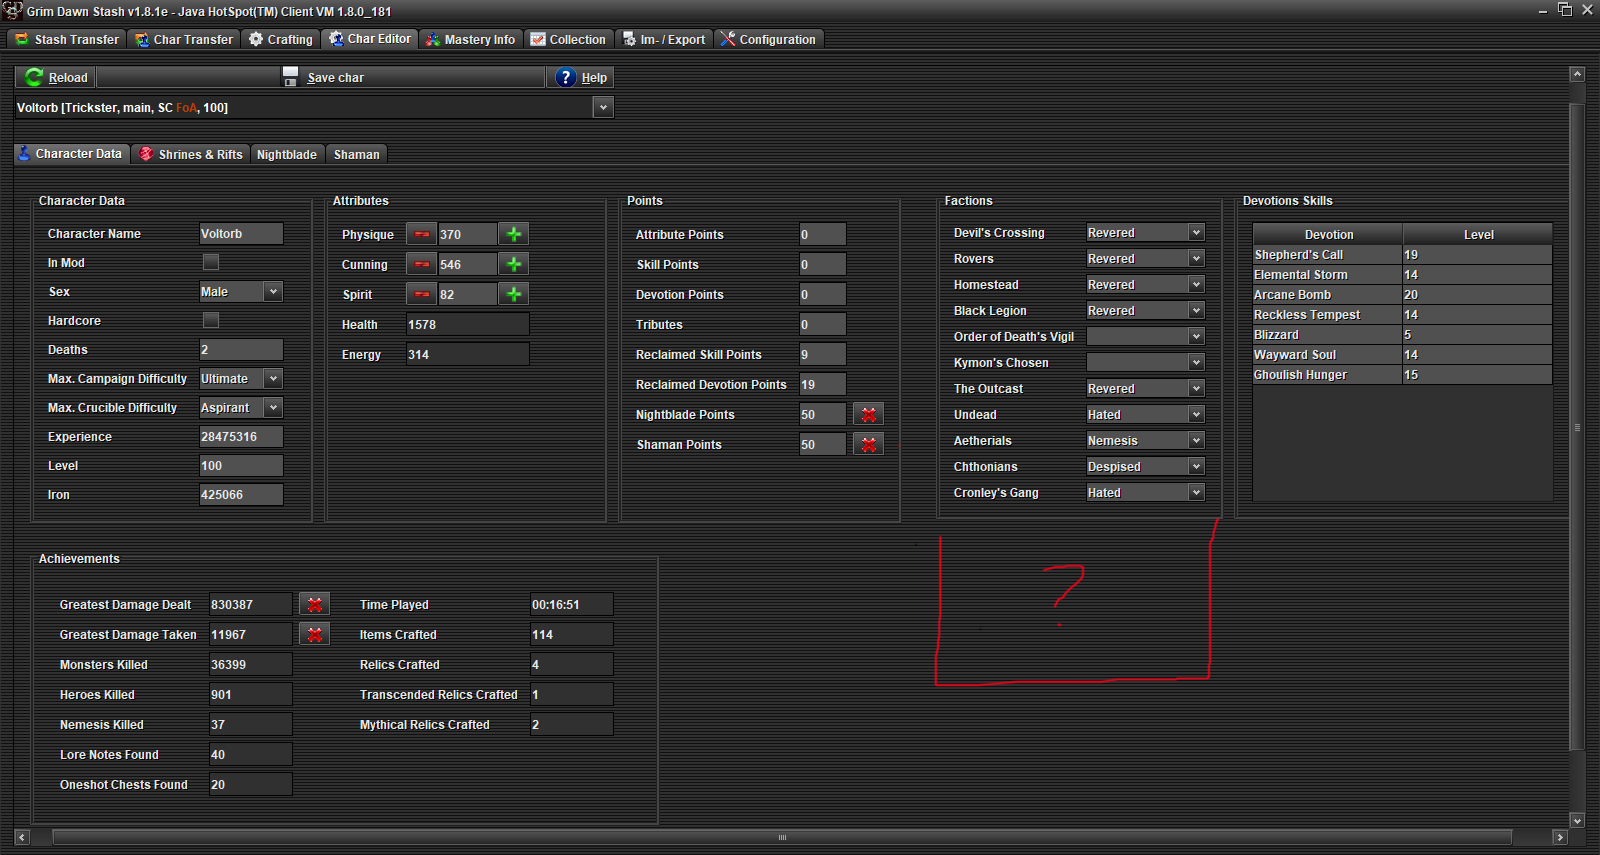
Task: Decrease Cunning with the red minus button
Action: (422, 264)
